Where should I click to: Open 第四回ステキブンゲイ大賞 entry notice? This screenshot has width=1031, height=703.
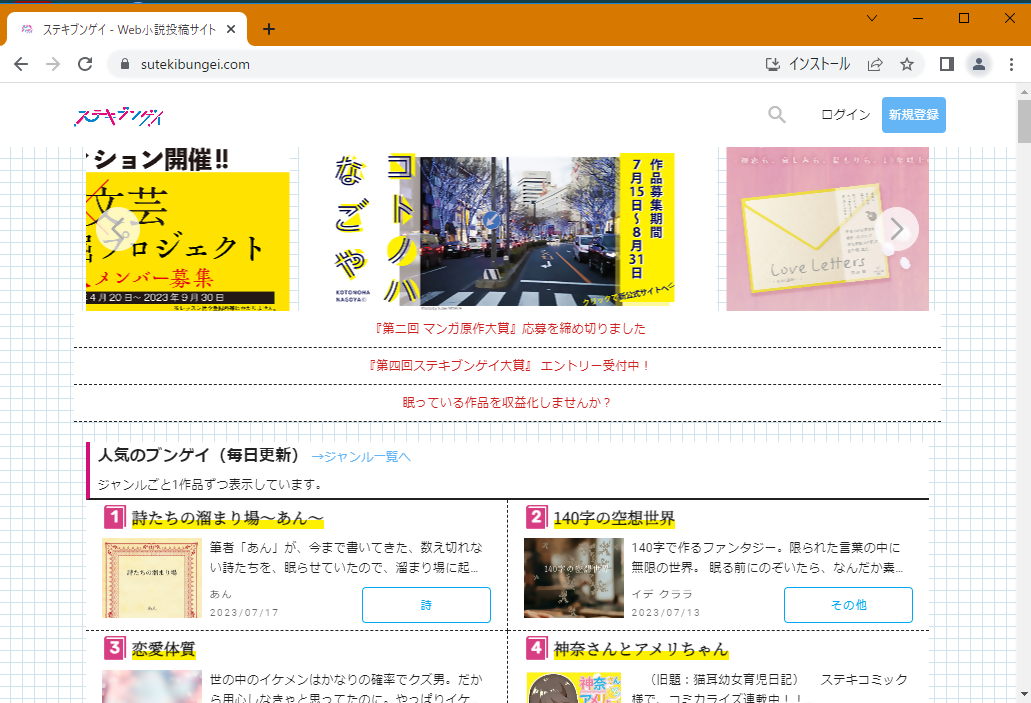(x=510, y=365)
